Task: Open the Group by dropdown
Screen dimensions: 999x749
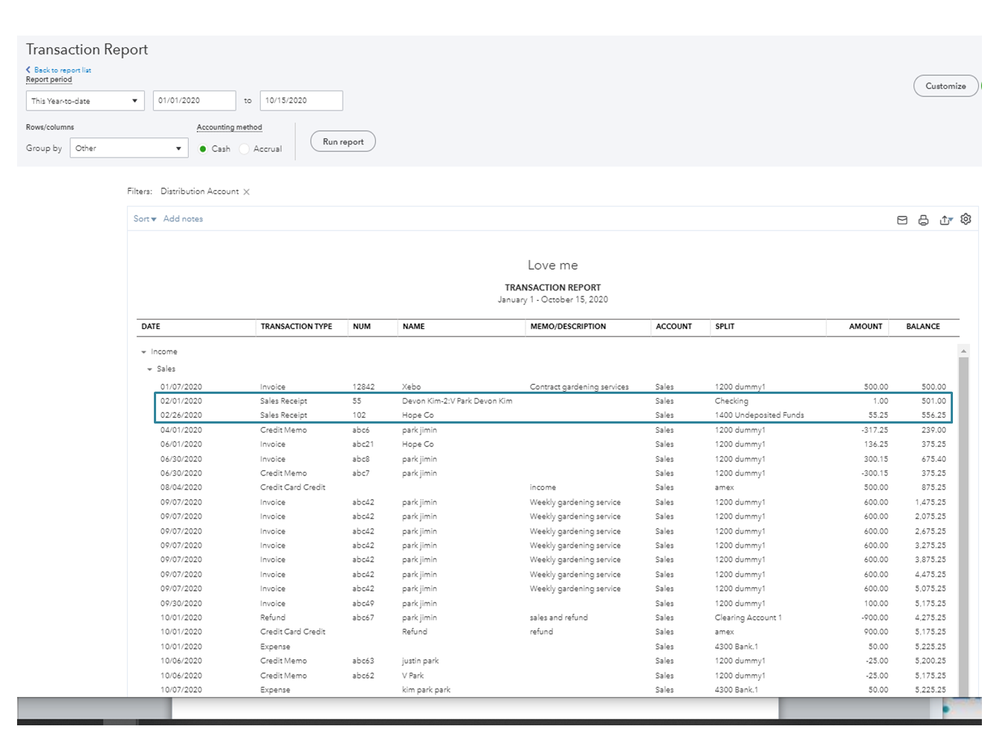Action: [129, 148]
